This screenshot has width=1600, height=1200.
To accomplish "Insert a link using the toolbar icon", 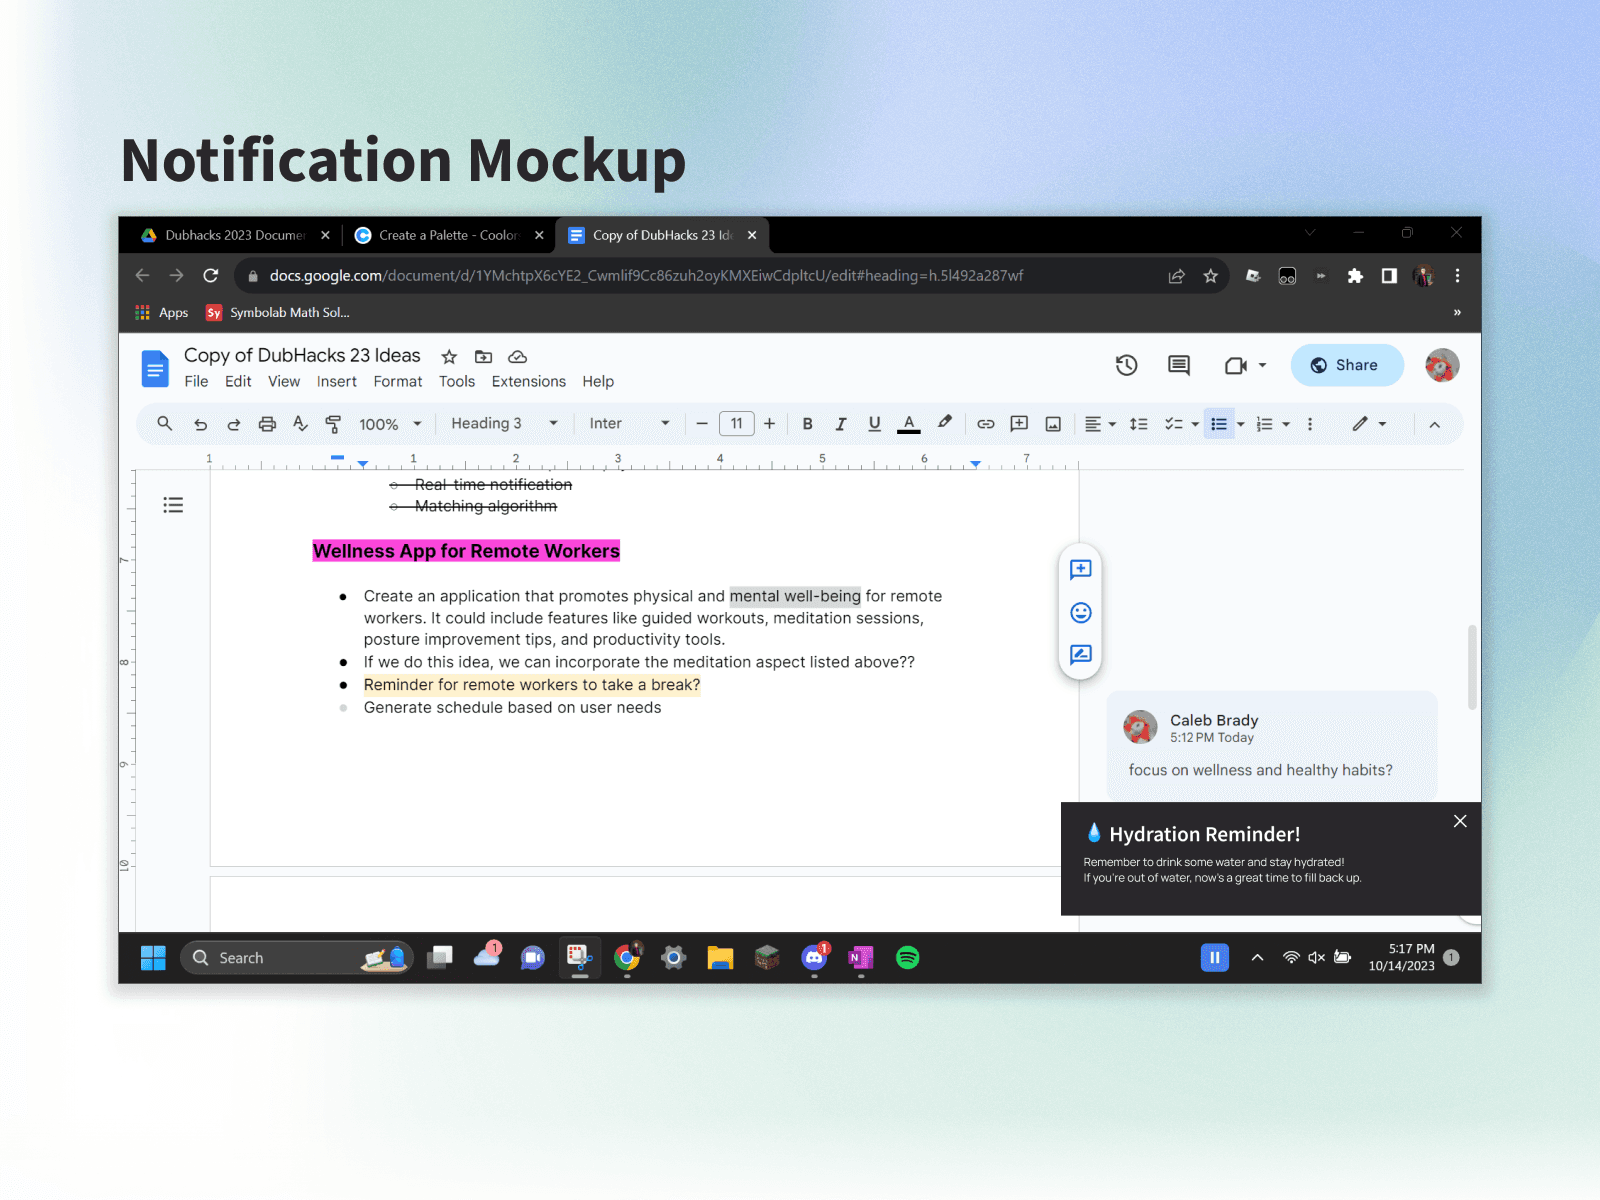I will click(986, 423).
